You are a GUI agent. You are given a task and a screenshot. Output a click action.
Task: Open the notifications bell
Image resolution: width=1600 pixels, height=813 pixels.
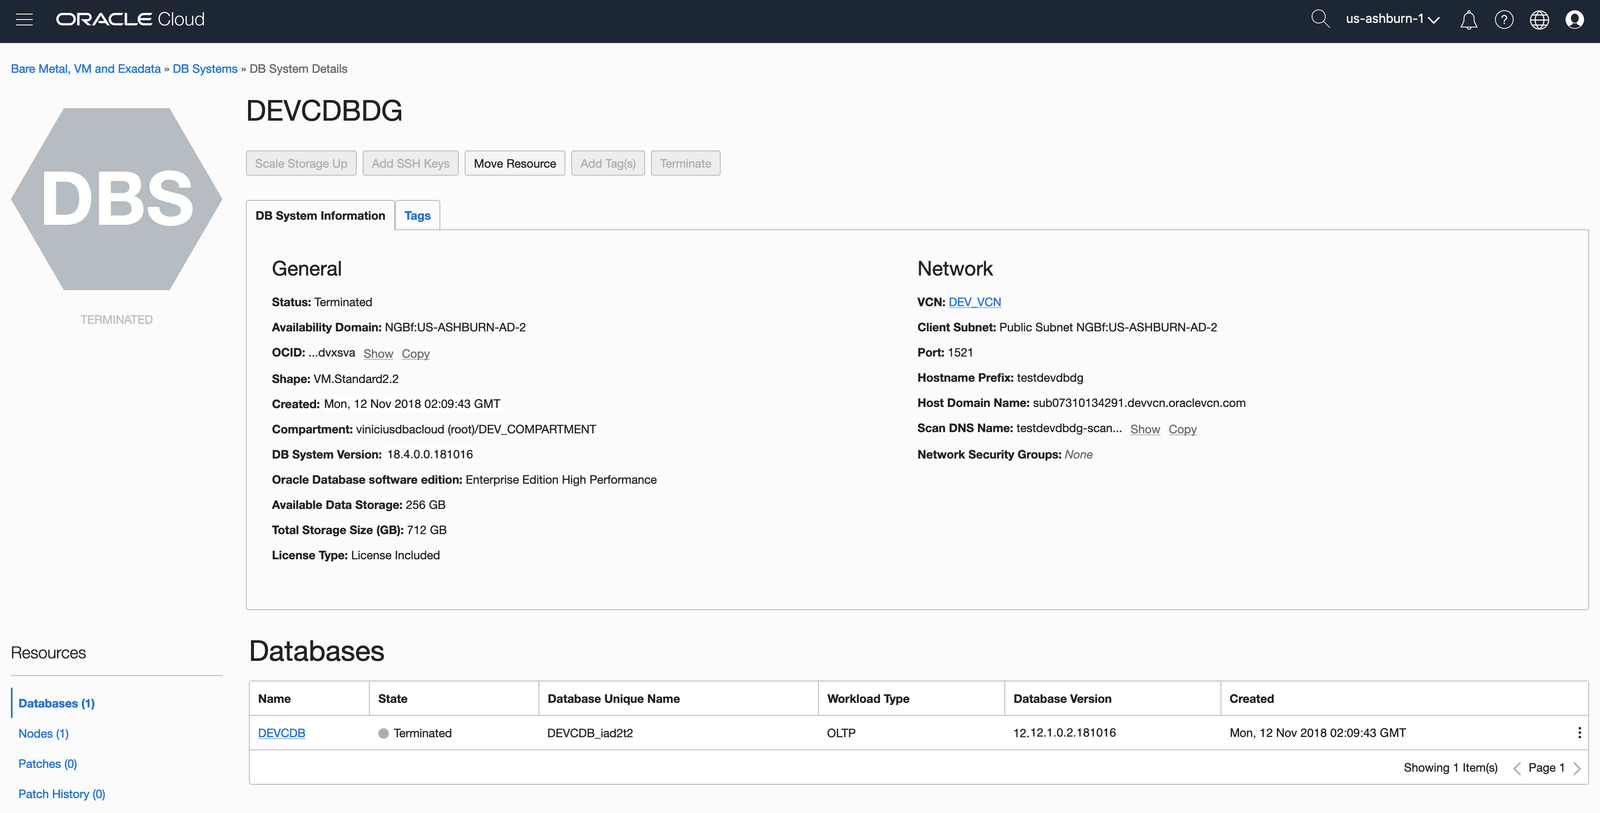tap(1468, 20)
